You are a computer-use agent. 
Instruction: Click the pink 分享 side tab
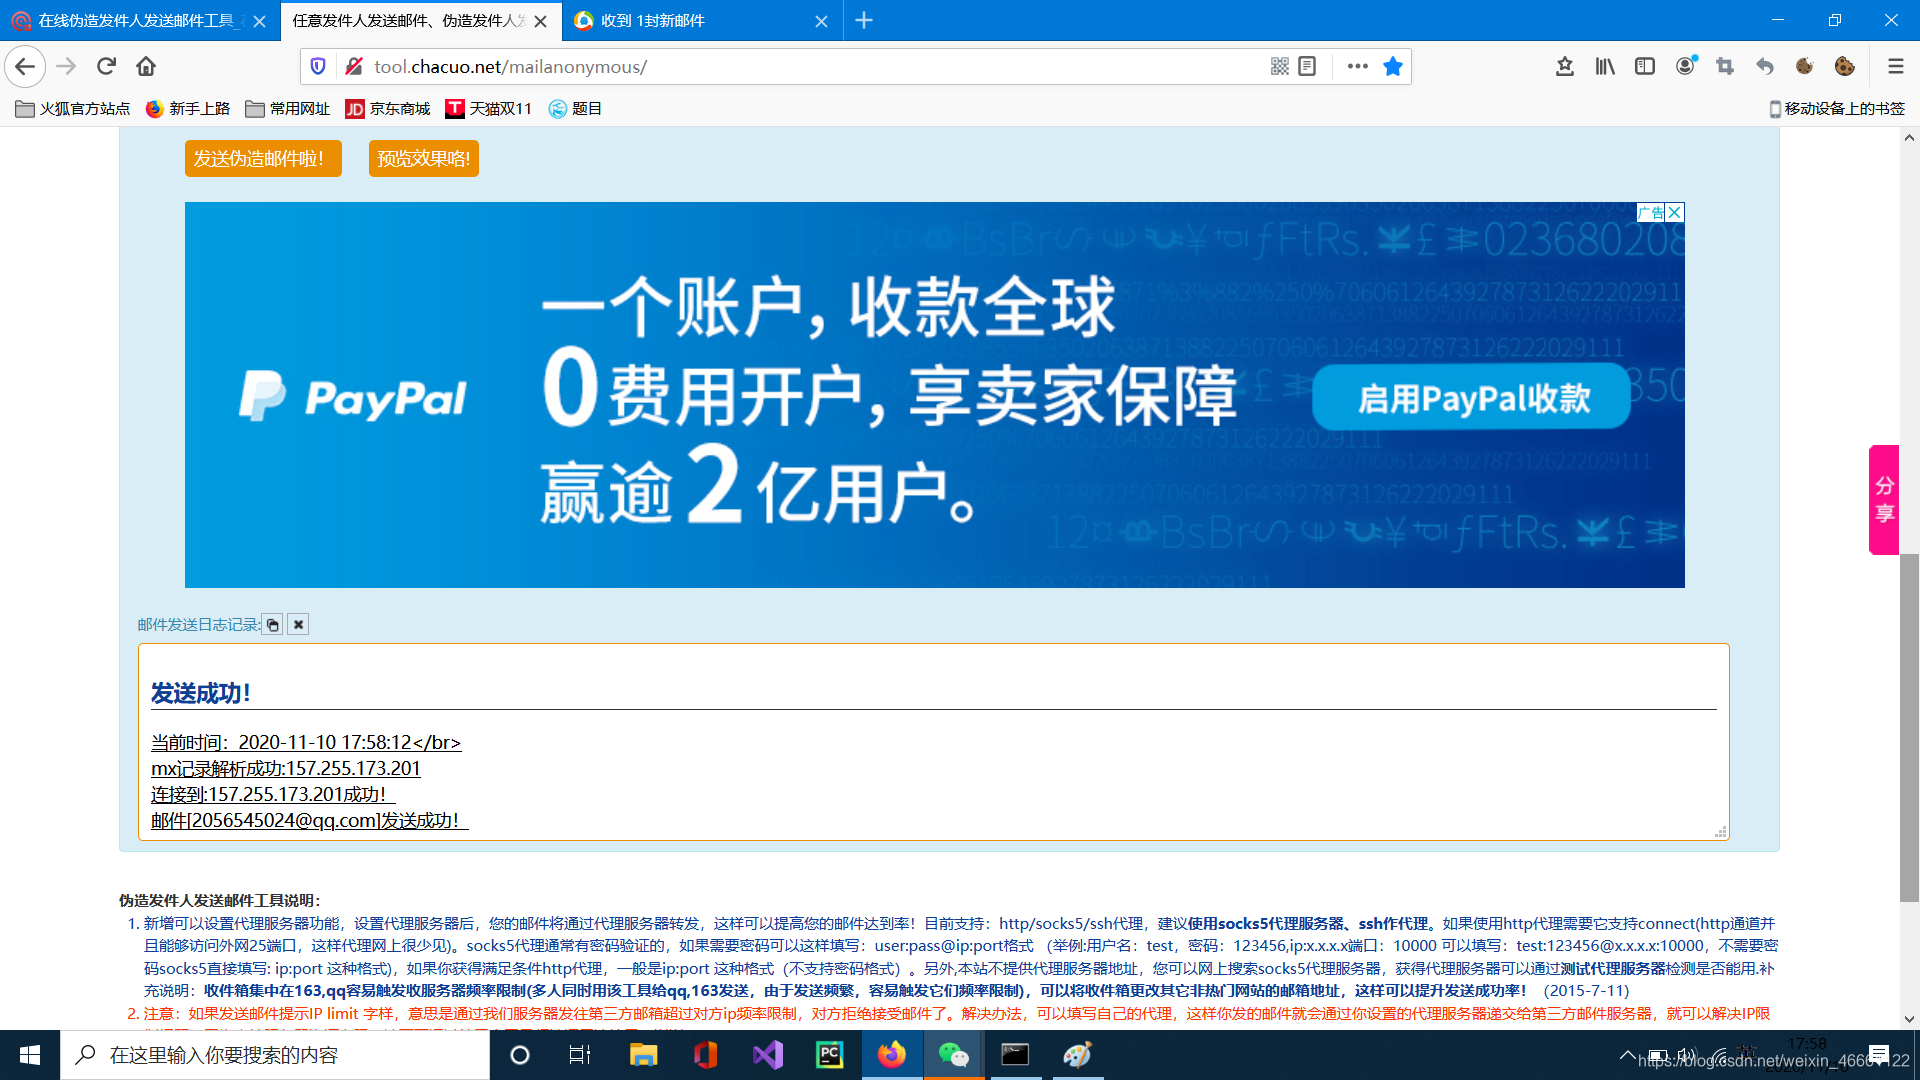click(x=1884, y=499)
